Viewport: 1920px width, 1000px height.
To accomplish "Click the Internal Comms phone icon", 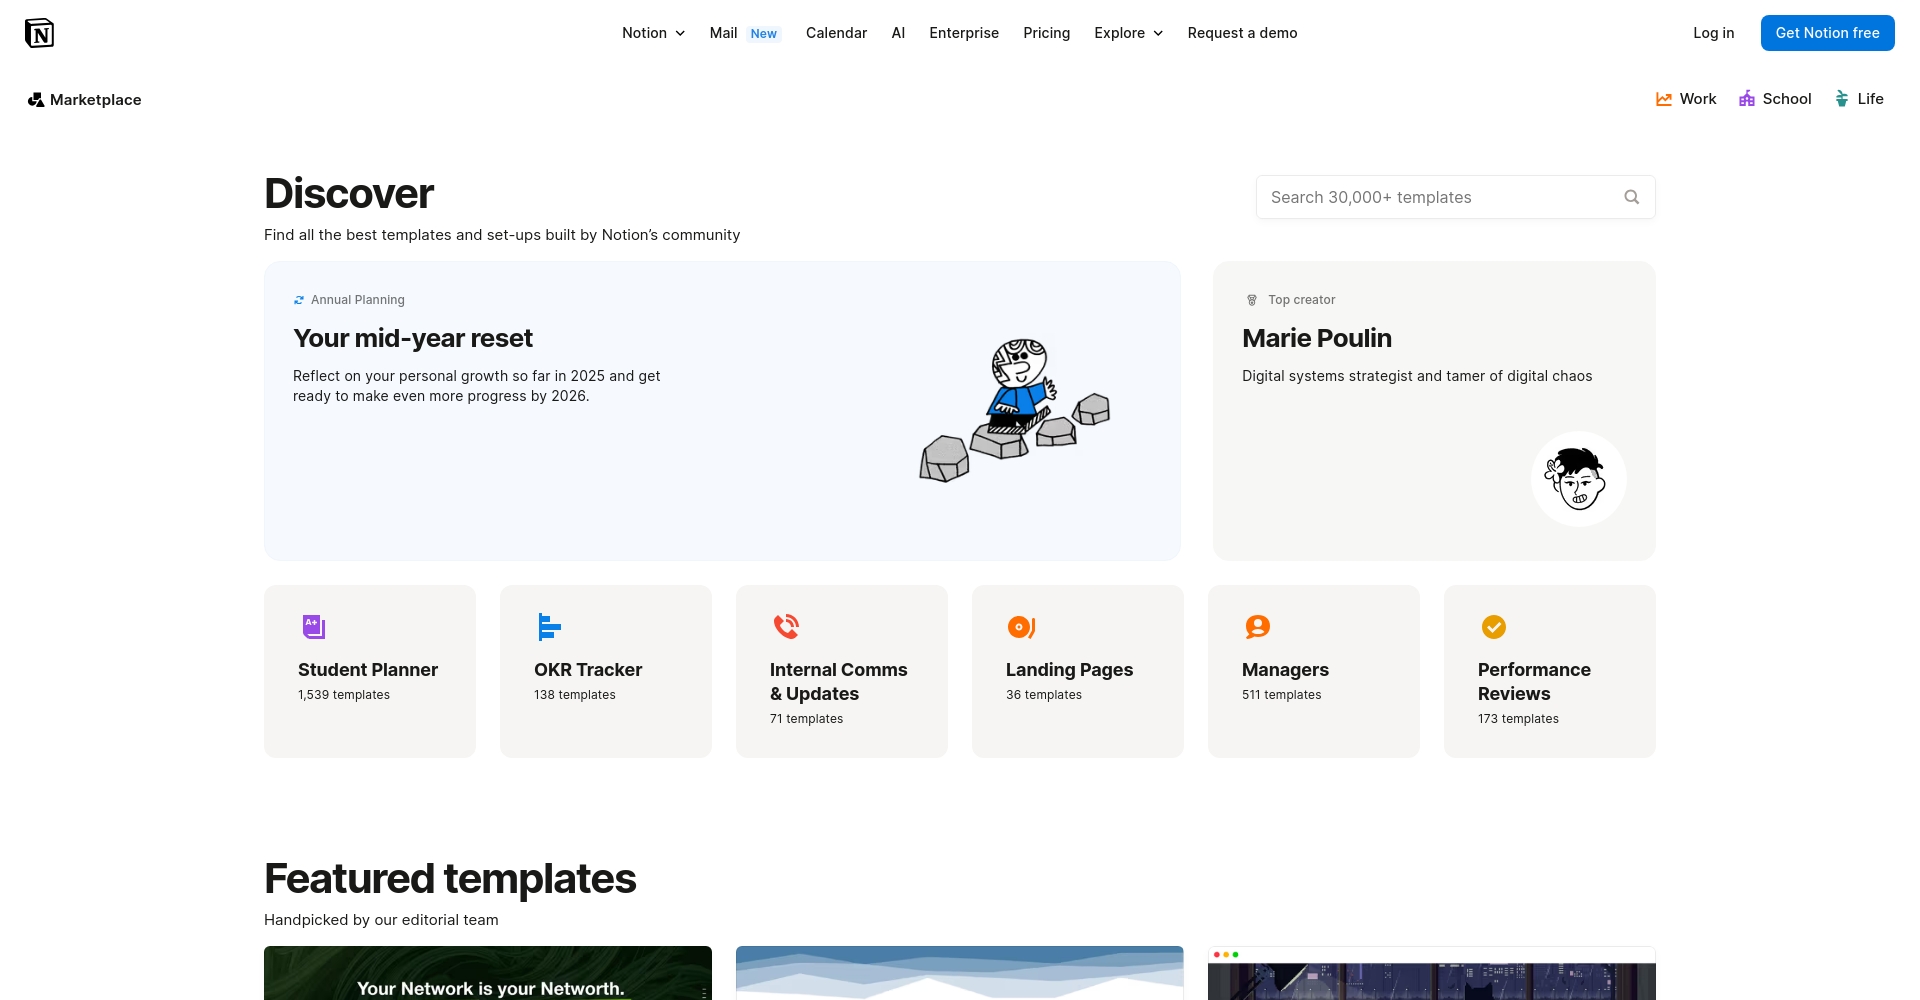I will coord(787,627).
